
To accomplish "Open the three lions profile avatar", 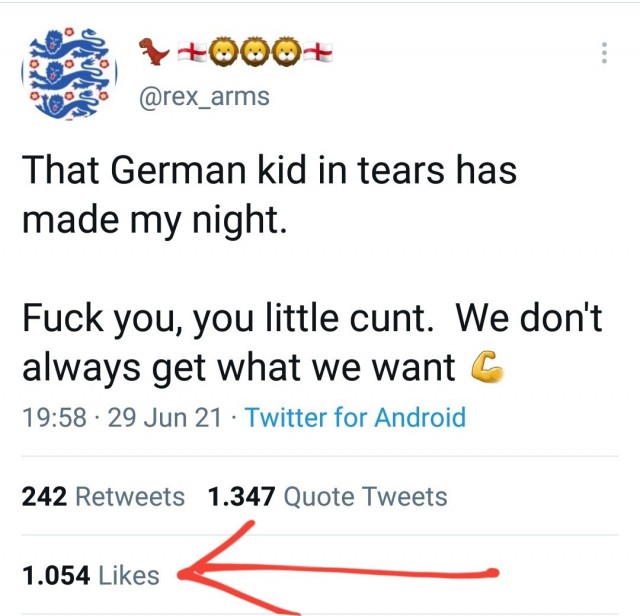I will click(69, 73).
